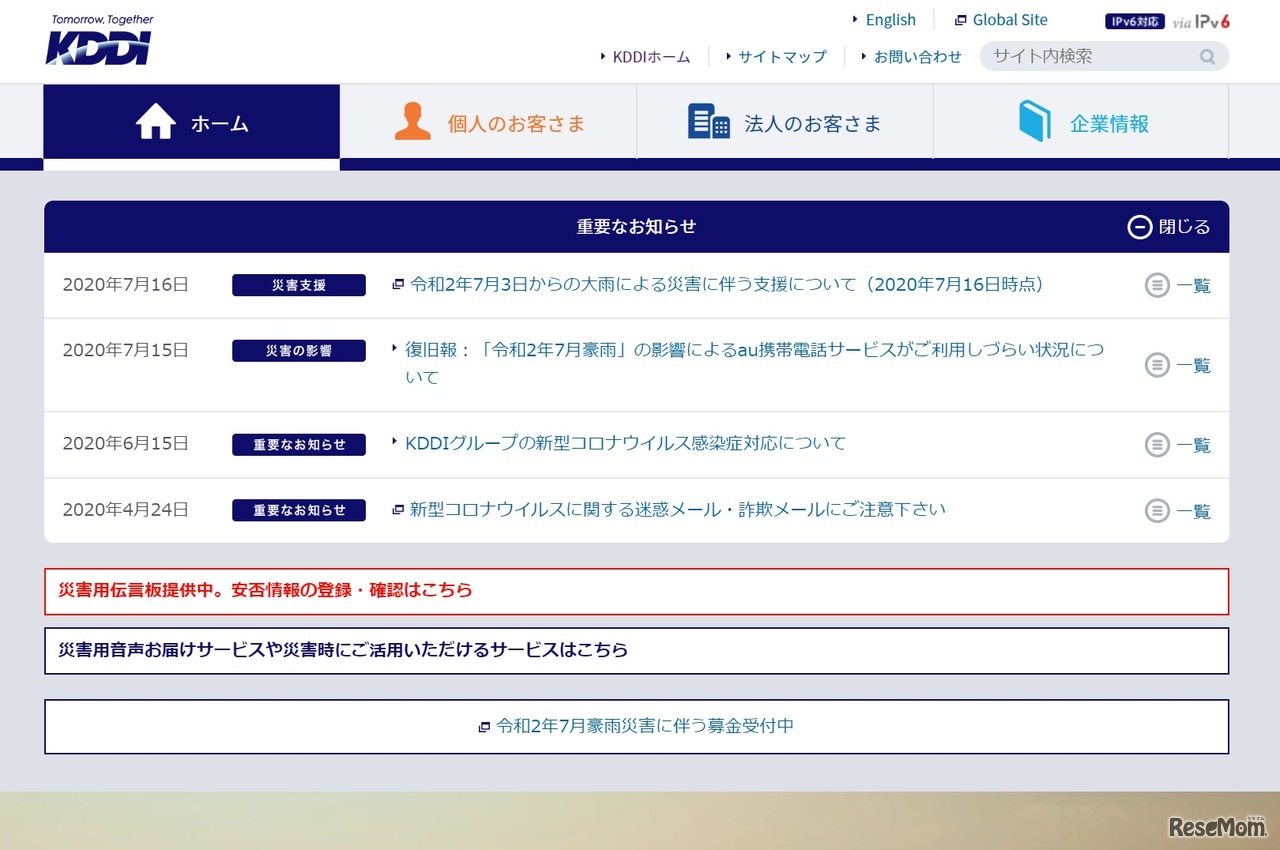Viewport: 1280px width, 850px height.
Task: Open サイトマップ
Action: coord(782,57)
